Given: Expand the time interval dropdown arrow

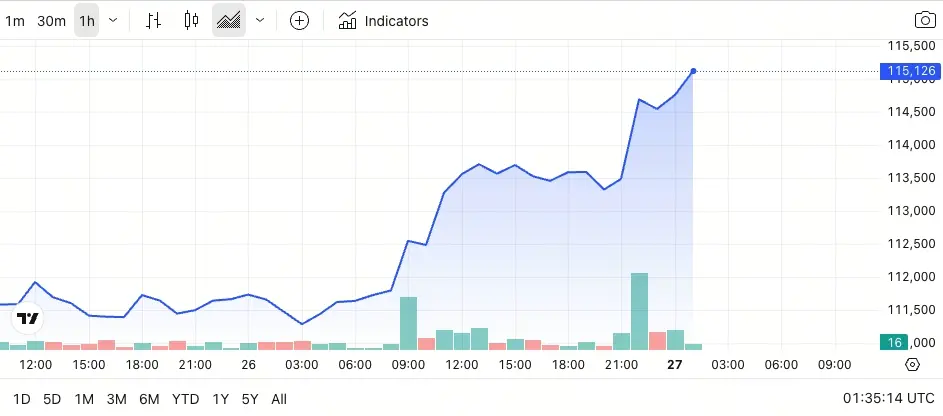Looking at the screenshot, I should click(x=112, y=20).
